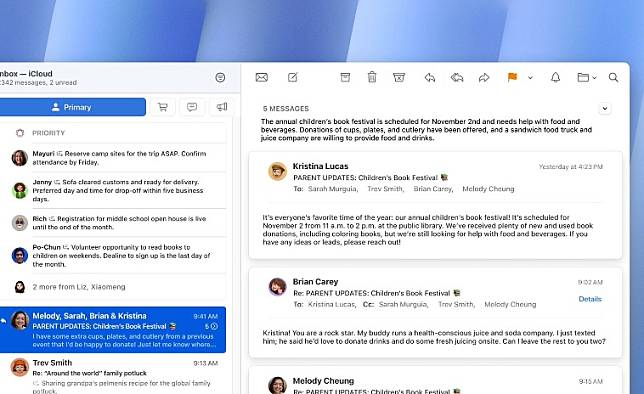Archive the selected conversation
Image resolution: width=644 pixels, height=394 pixels.
click(345, 77)
